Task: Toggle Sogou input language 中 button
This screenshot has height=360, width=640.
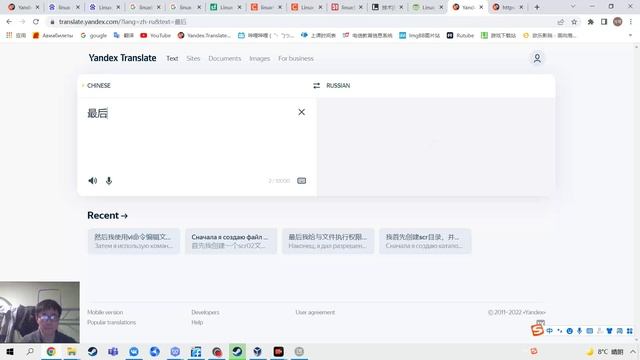Action: click(549, 331)
